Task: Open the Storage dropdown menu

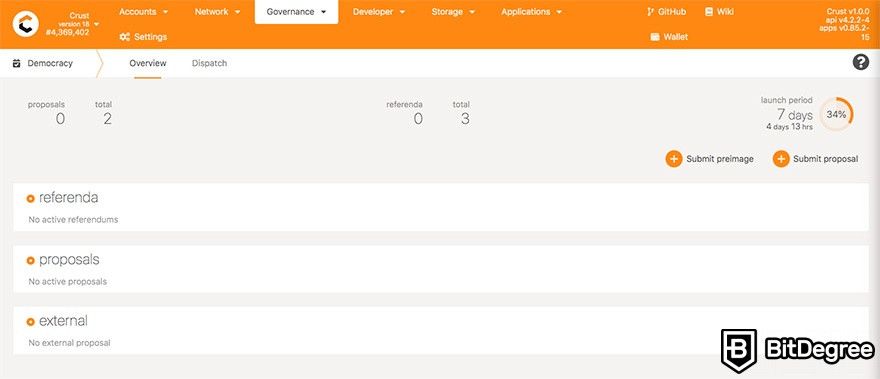Action: (x=453, y=12)
